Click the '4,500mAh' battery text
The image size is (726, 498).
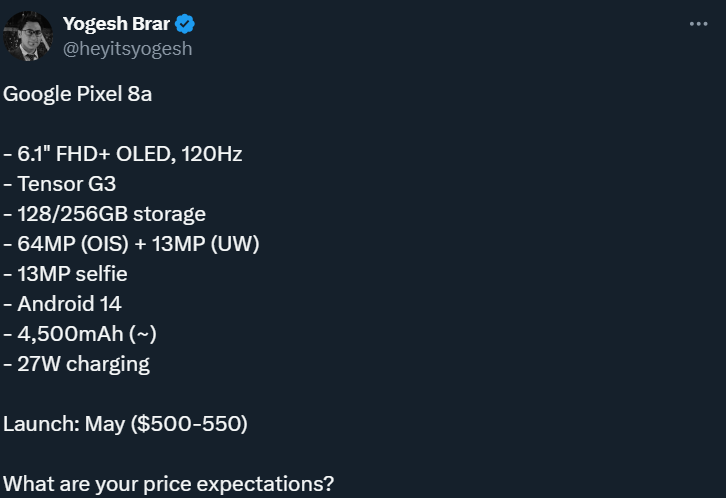[x=70, y=334]
